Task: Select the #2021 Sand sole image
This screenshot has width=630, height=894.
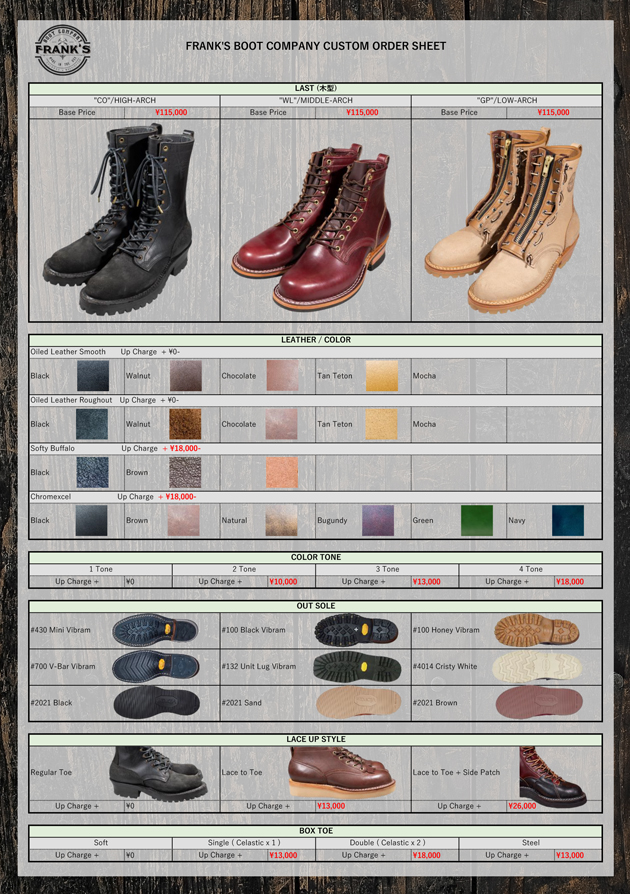Action: [356, 702]
